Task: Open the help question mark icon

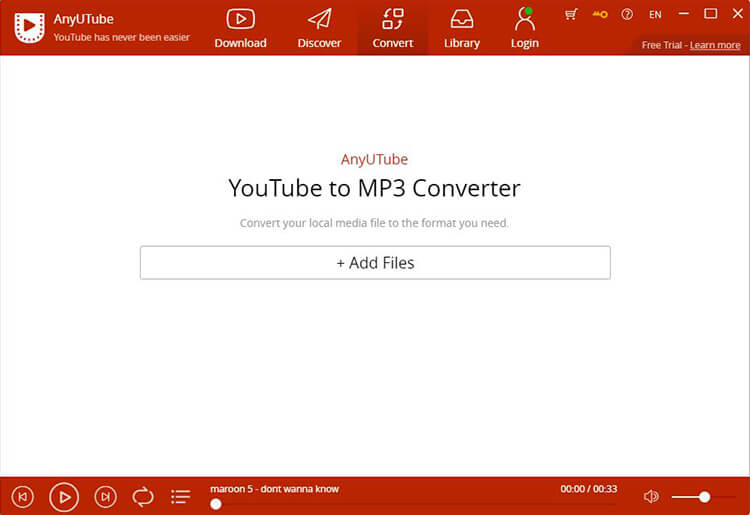Action: 627,14
